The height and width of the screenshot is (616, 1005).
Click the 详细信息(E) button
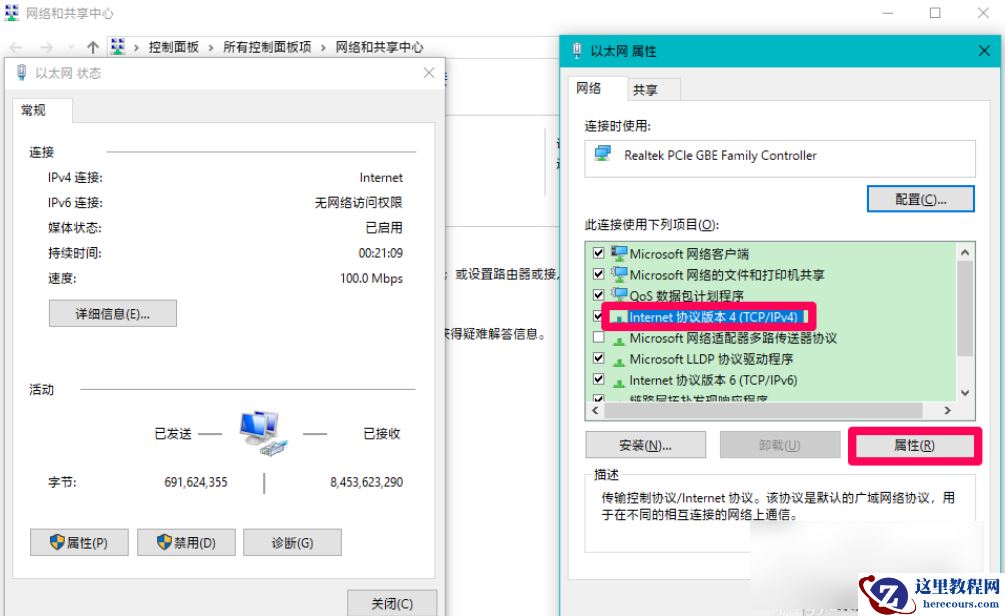point(112,313)
